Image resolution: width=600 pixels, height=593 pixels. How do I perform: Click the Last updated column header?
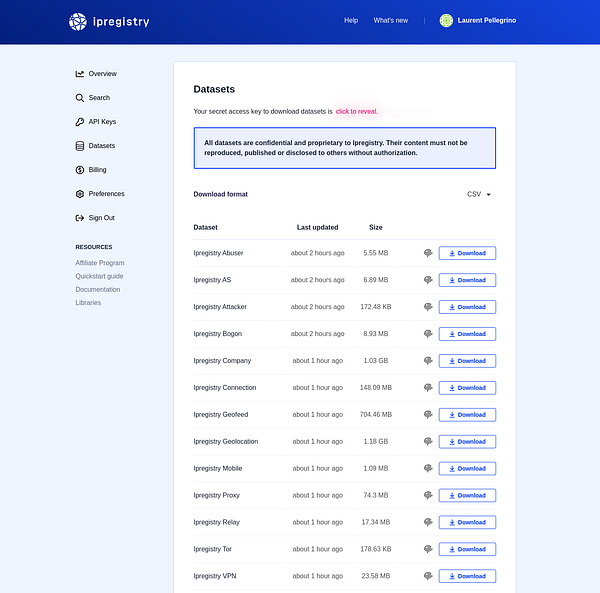tap(318, 227)
